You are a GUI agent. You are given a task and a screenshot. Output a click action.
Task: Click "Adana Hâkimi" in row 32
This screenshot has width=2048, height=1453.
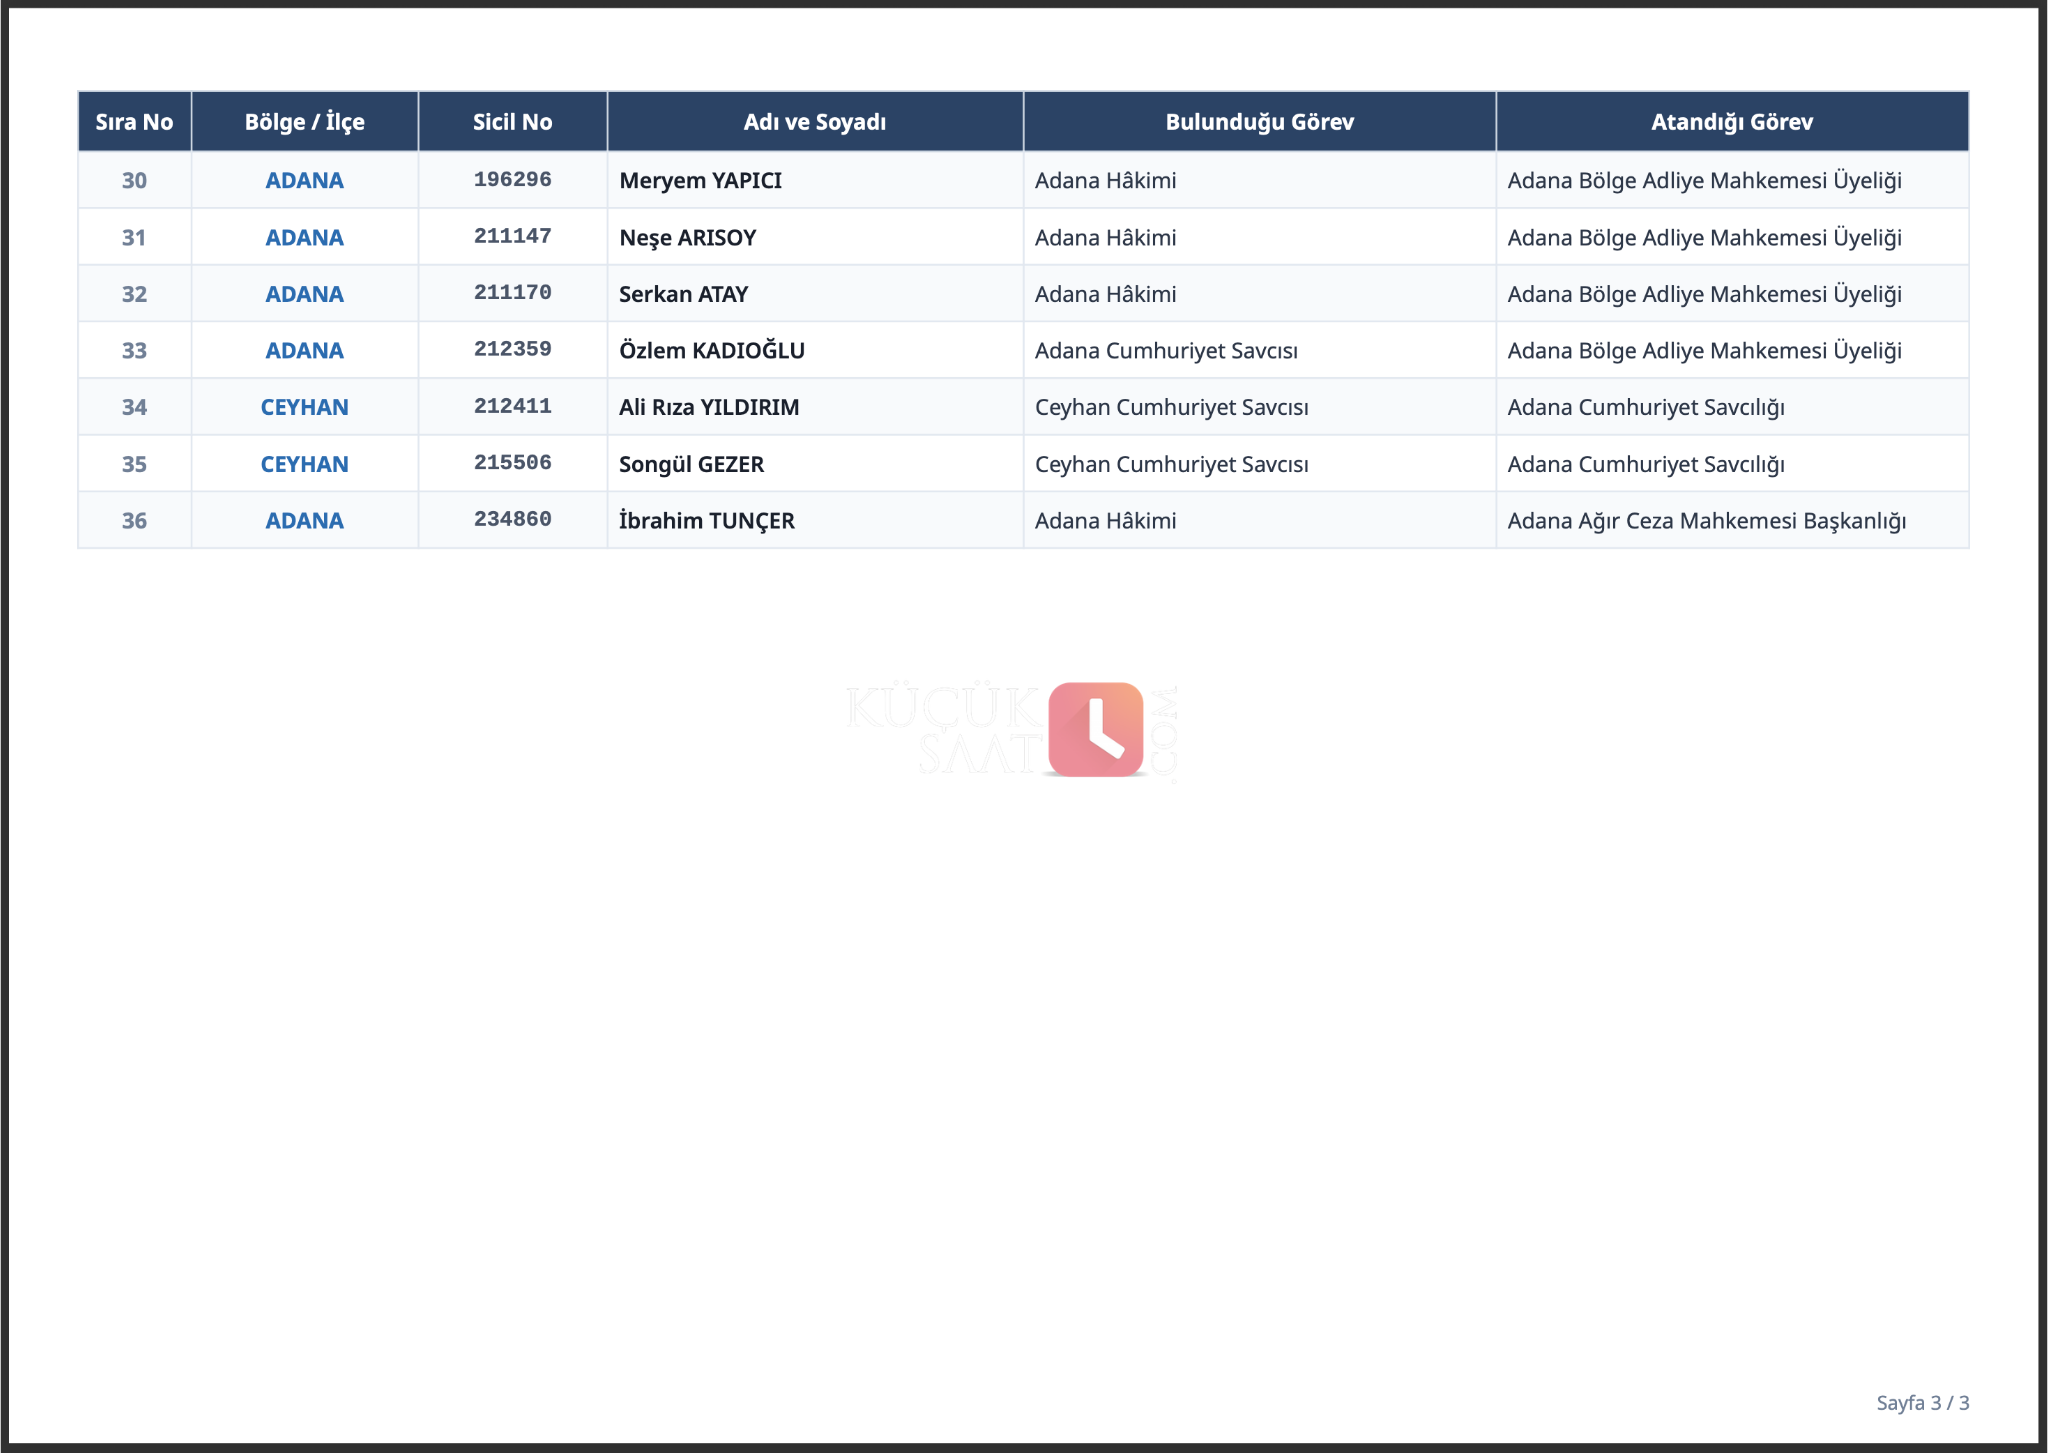click(1105, 294)
